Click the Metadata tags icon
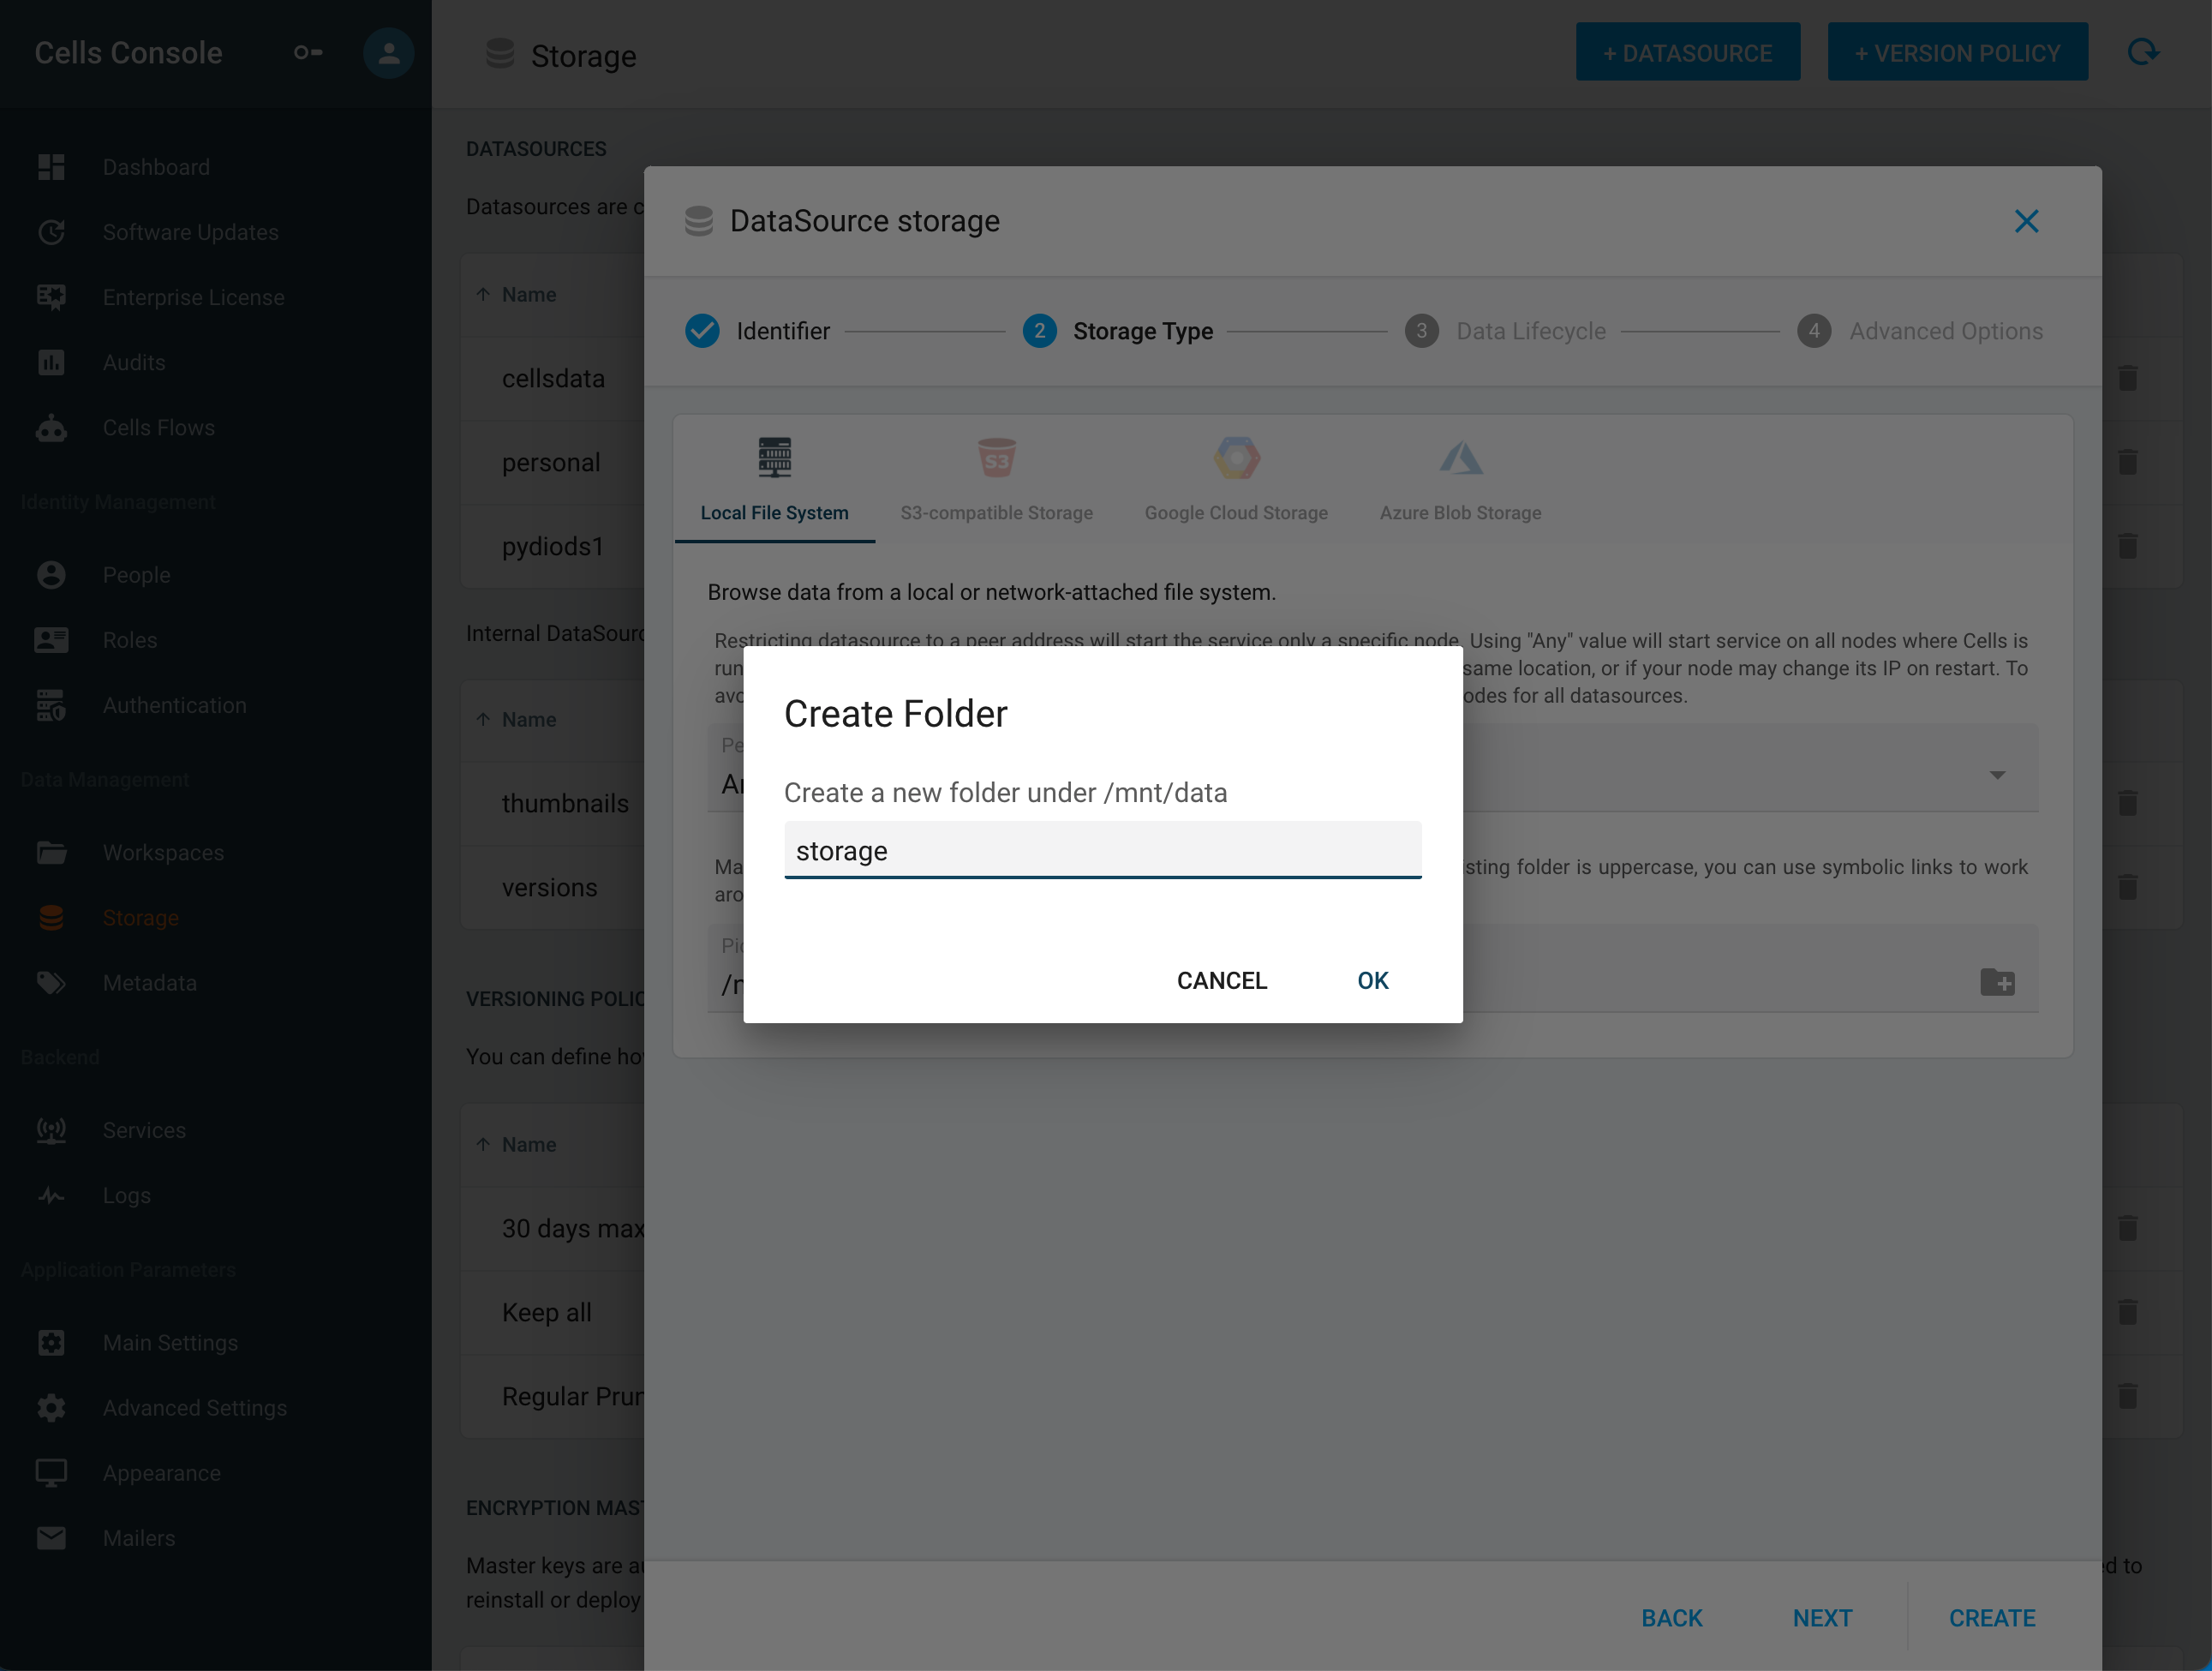 (51, 983)
